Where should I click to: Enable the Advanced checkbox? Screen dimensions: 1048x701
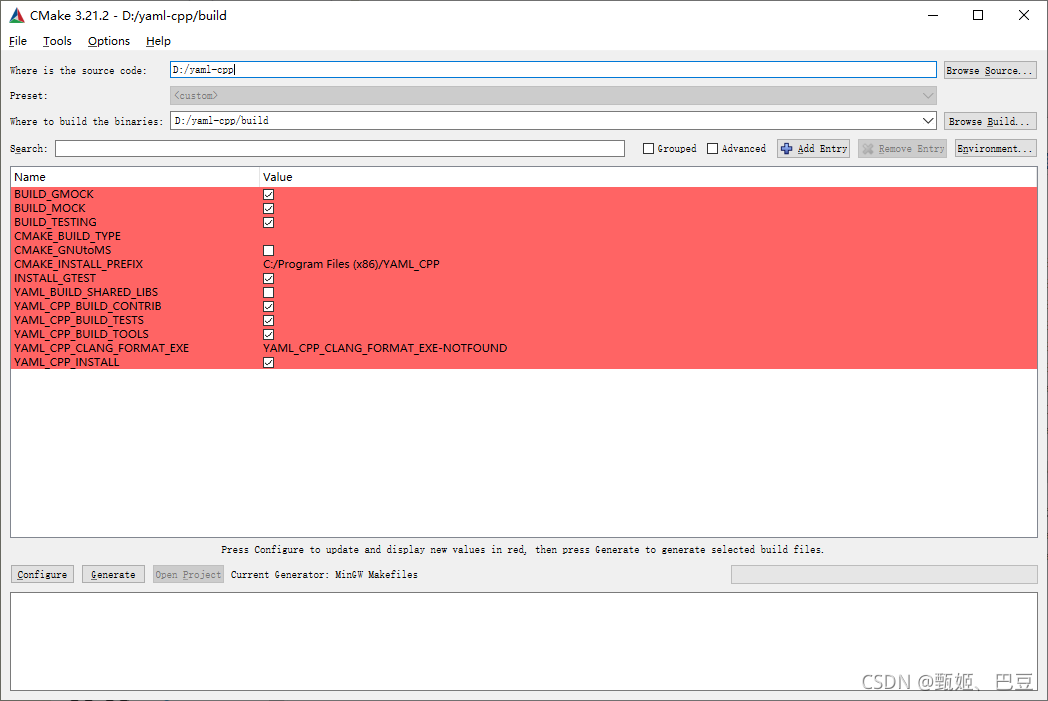click(713, 148)
